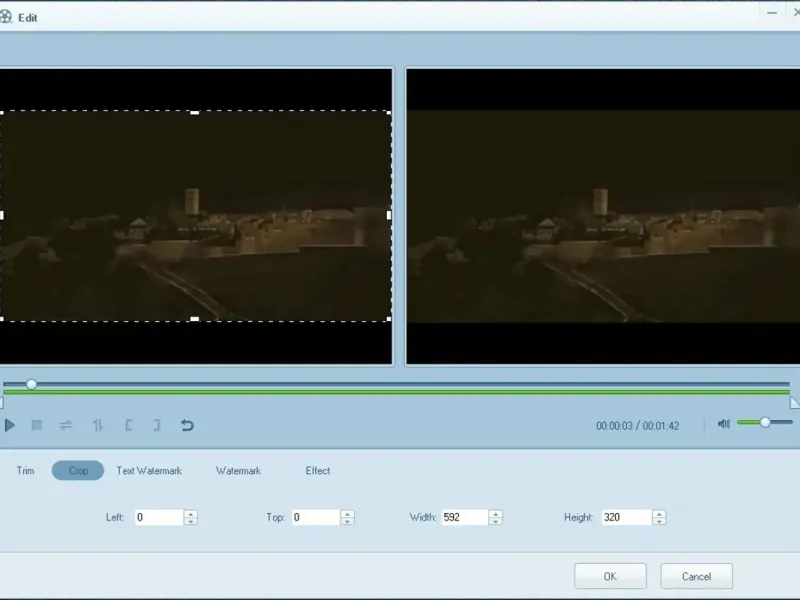Open the Watermark tab
Screen dimensions: 800x600
tap(238, 471)
